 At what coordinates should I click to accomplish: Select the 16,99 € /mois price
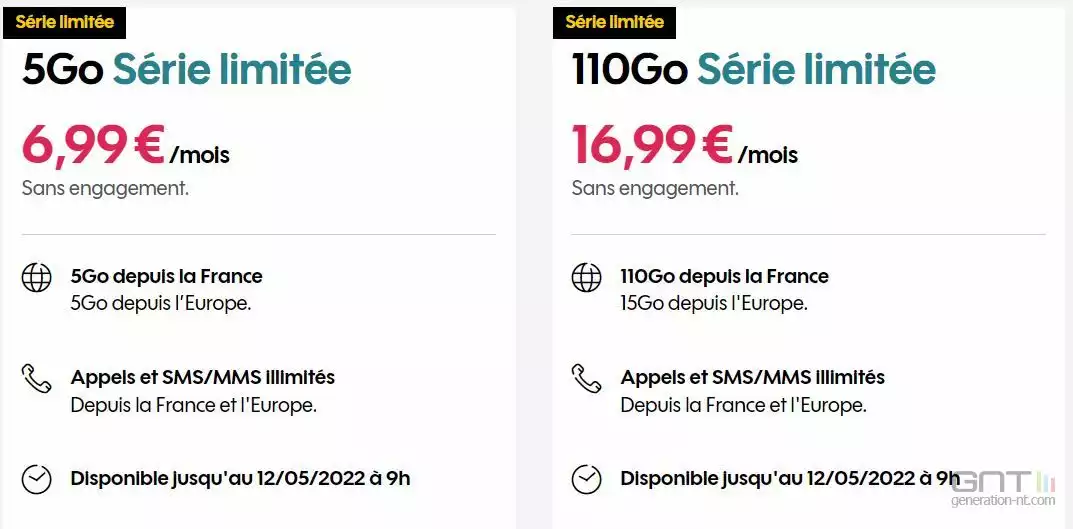(685, 145)
